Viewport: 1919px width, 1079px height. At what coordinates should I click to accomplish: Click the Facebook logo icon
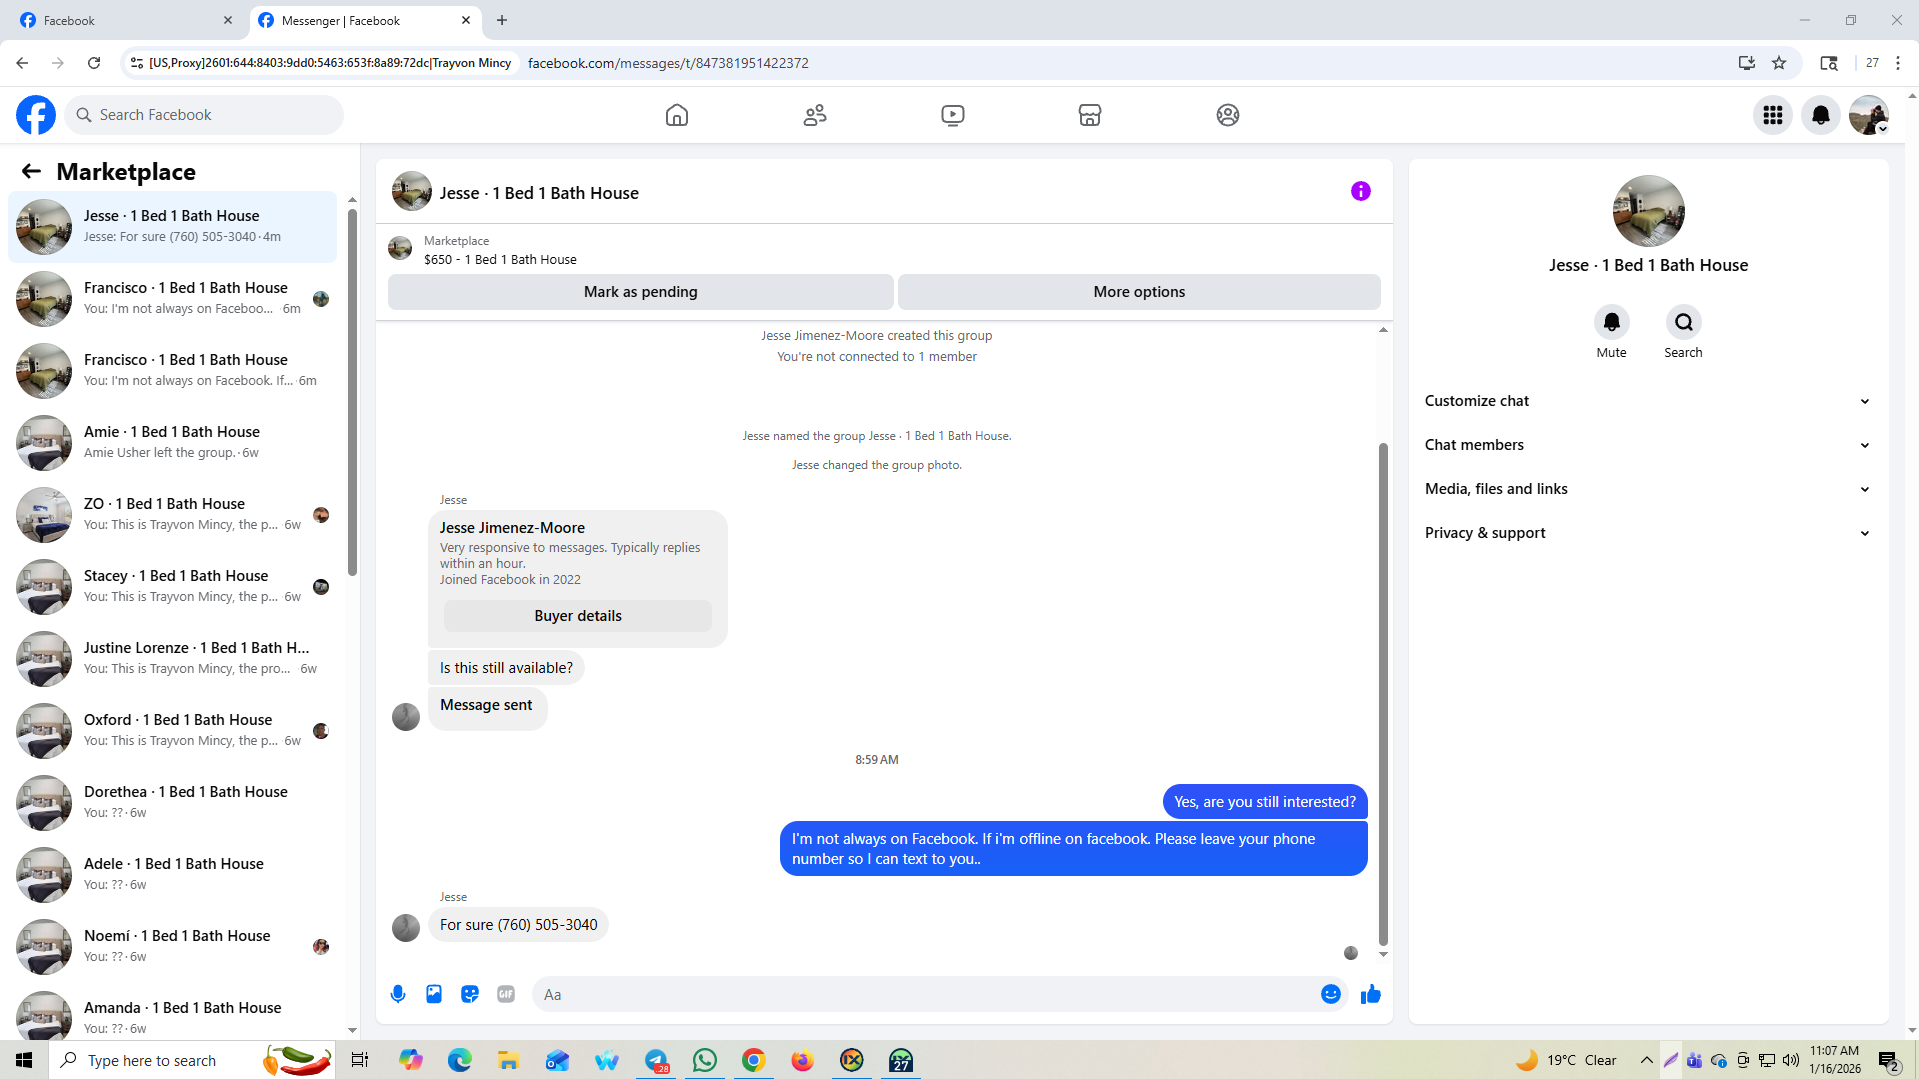pyautogui.click(x=36, y=115)
